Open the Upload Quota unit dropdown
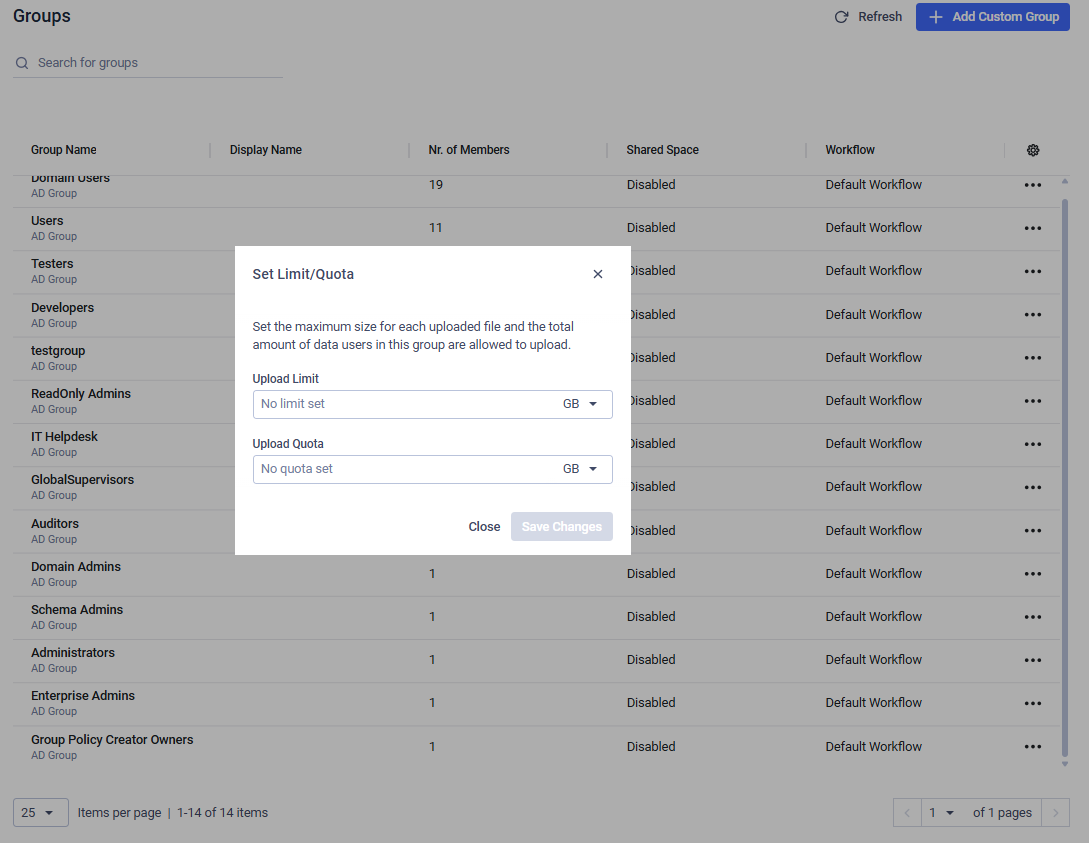This screenshot has width=1089, height=843. [581, 469]
